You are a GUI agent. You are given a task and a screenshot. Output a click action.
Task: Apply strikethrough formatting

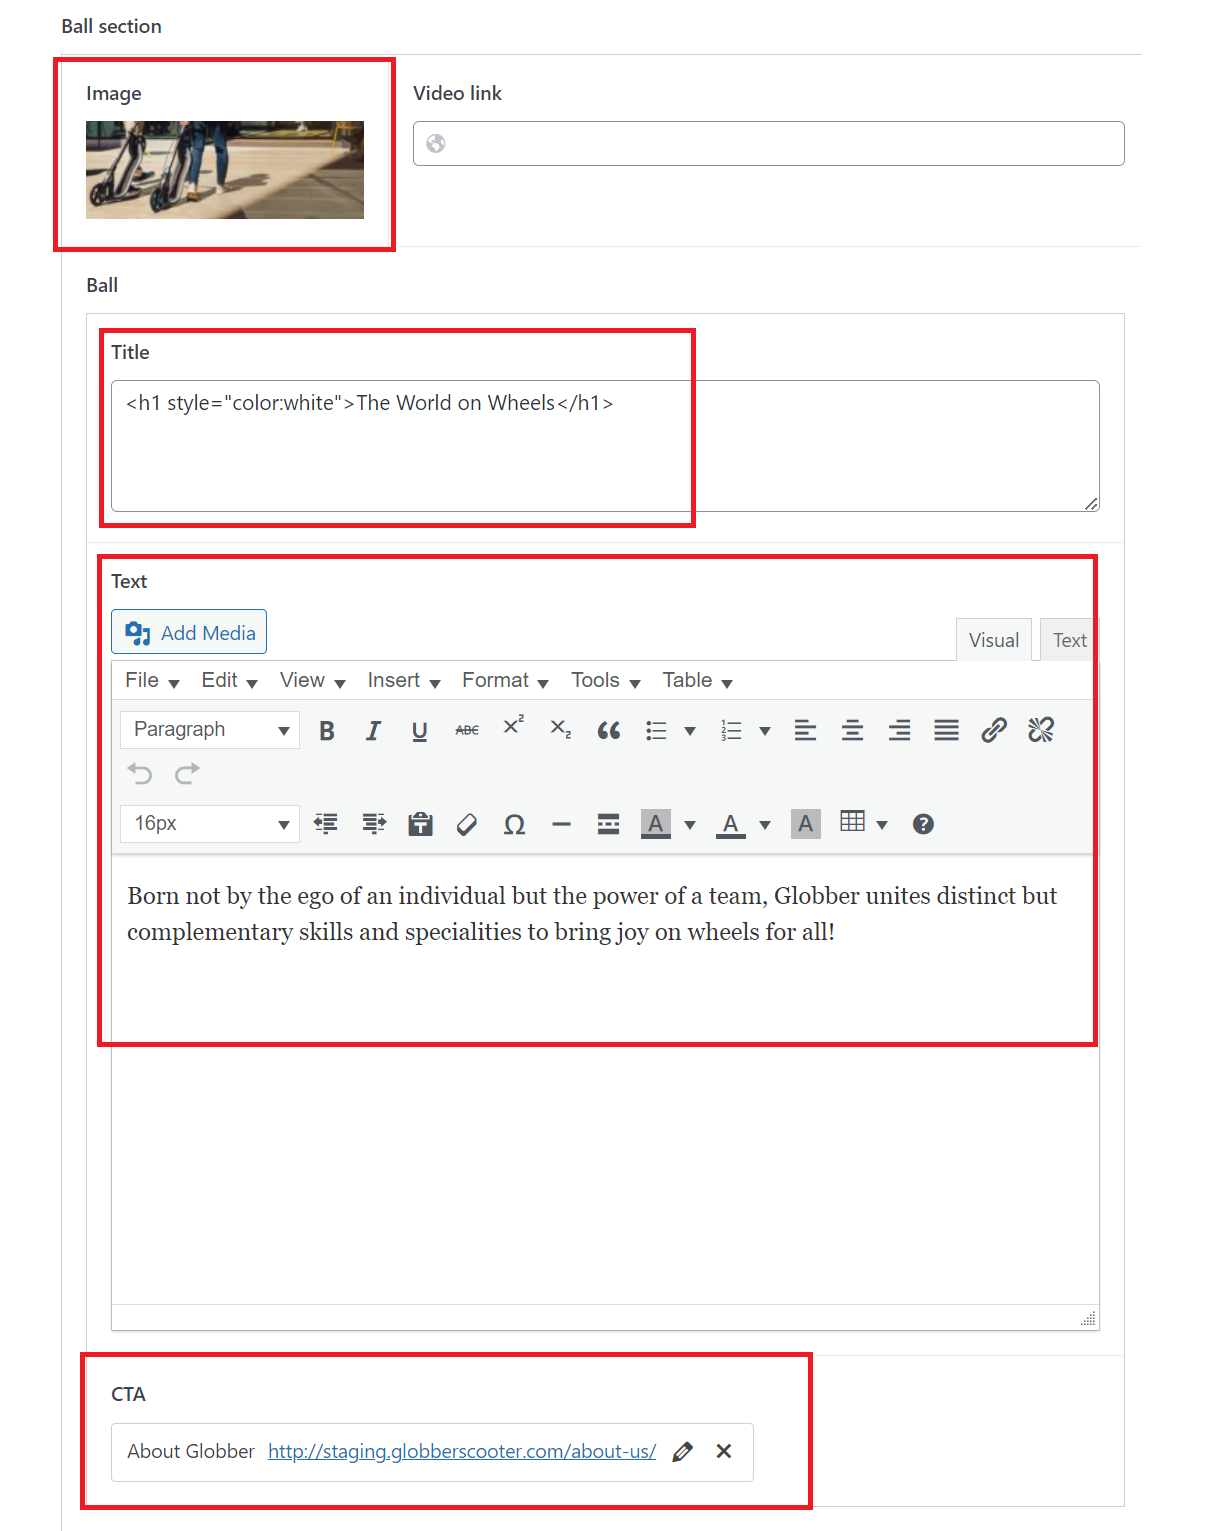[x=467, y=731]
